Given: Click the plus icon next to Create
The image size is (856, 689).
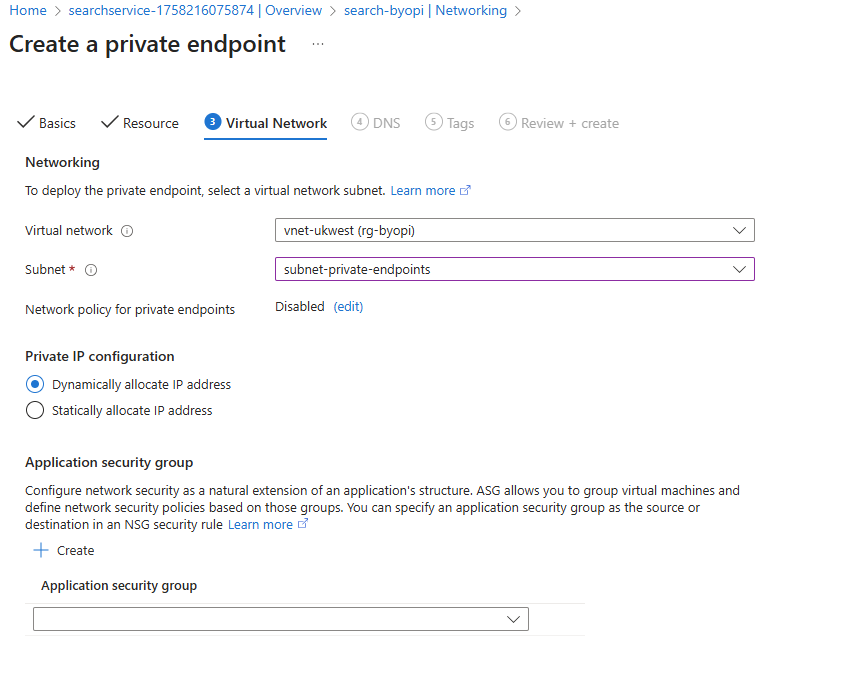Looking at the screenshot, I should tap(41, 550).
